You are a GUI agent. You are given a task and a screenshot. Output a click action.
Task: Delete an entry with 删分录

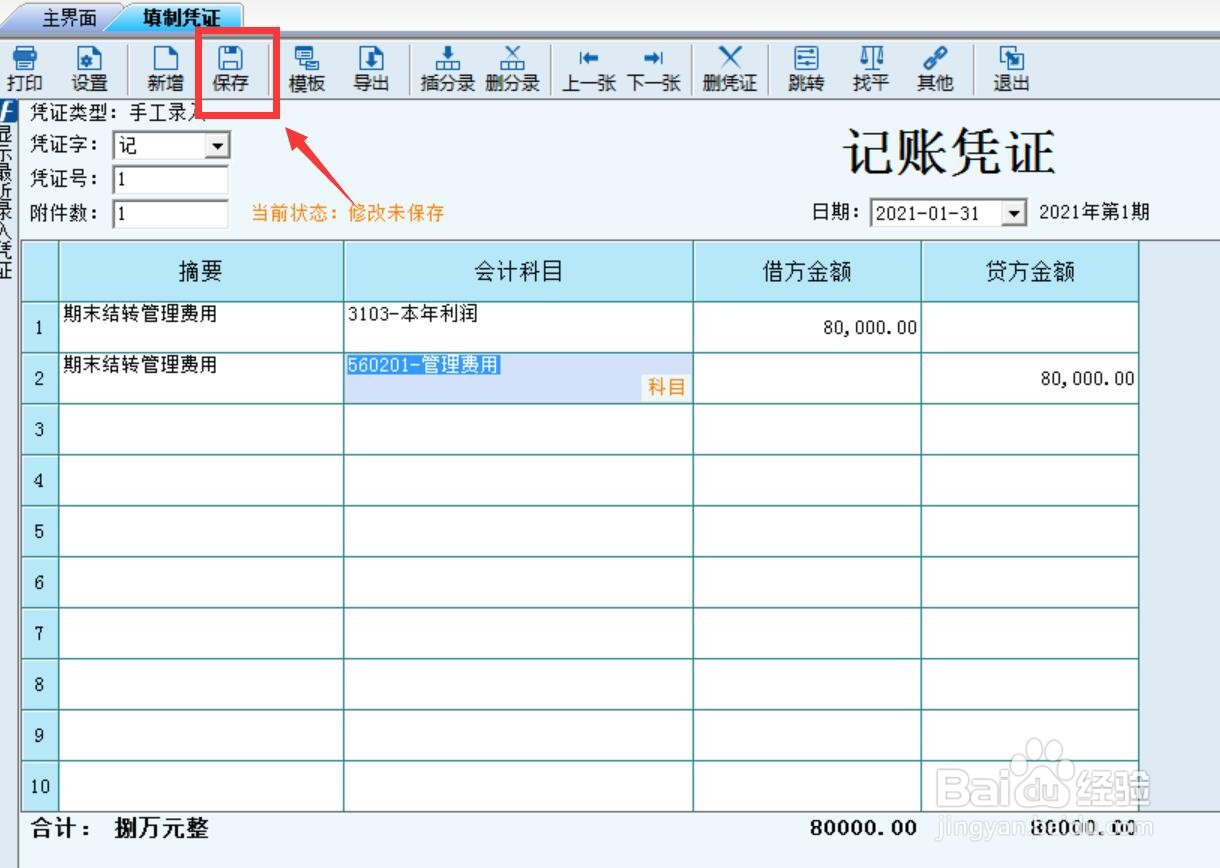point(512,69)
